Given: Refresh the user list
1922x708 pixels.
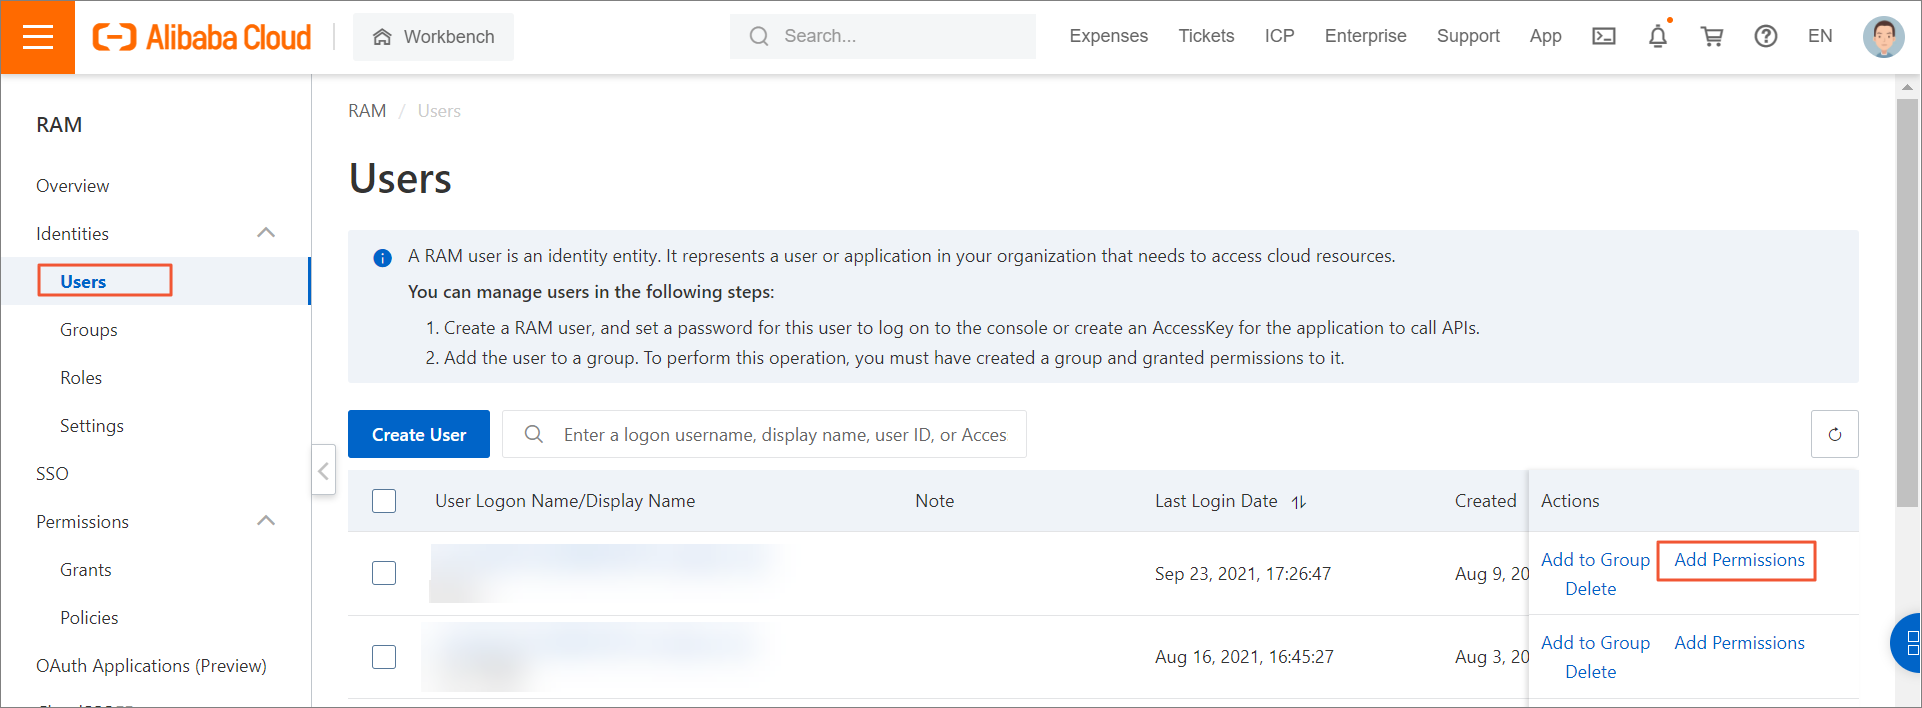Looking at the screenshot, I should pos(1834,434).
